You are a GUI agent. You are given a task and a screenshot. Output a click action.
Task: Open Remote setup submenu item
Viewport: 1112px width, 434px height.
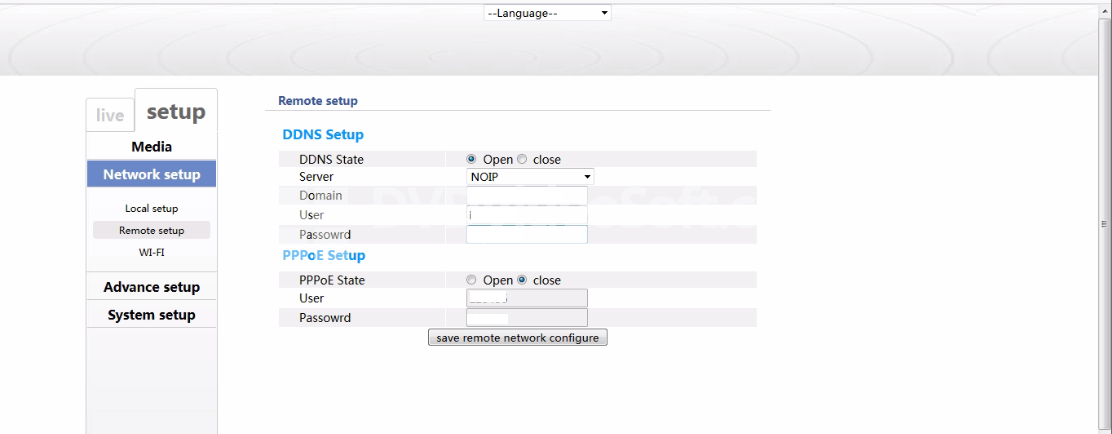151,230
